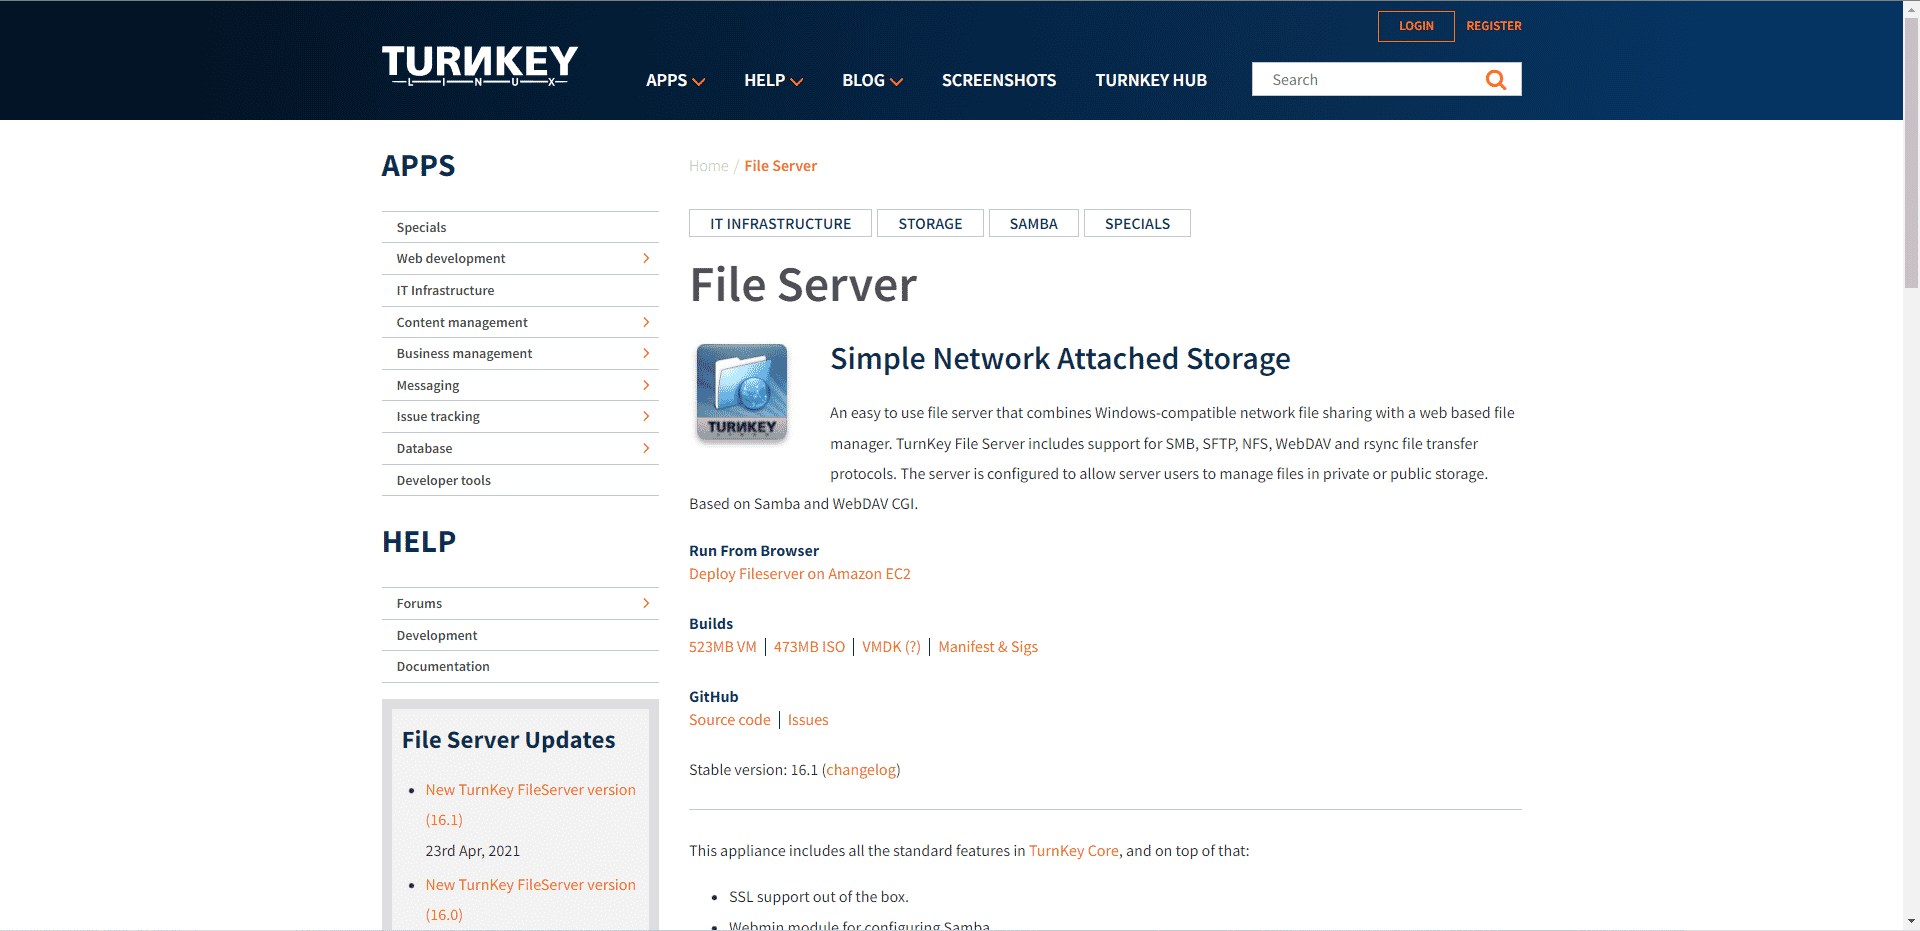Expand the APPS menu chevron

tap(699, 82)
